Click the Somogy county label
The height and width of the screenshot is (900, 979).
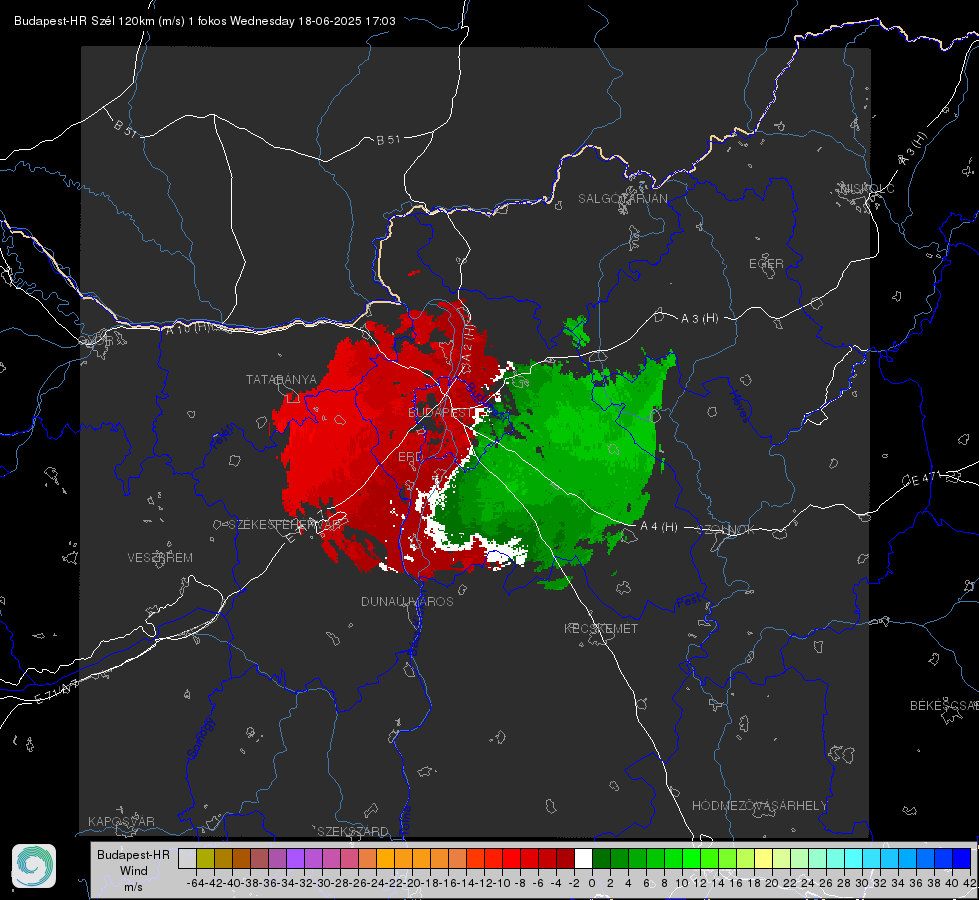point(200,738)
